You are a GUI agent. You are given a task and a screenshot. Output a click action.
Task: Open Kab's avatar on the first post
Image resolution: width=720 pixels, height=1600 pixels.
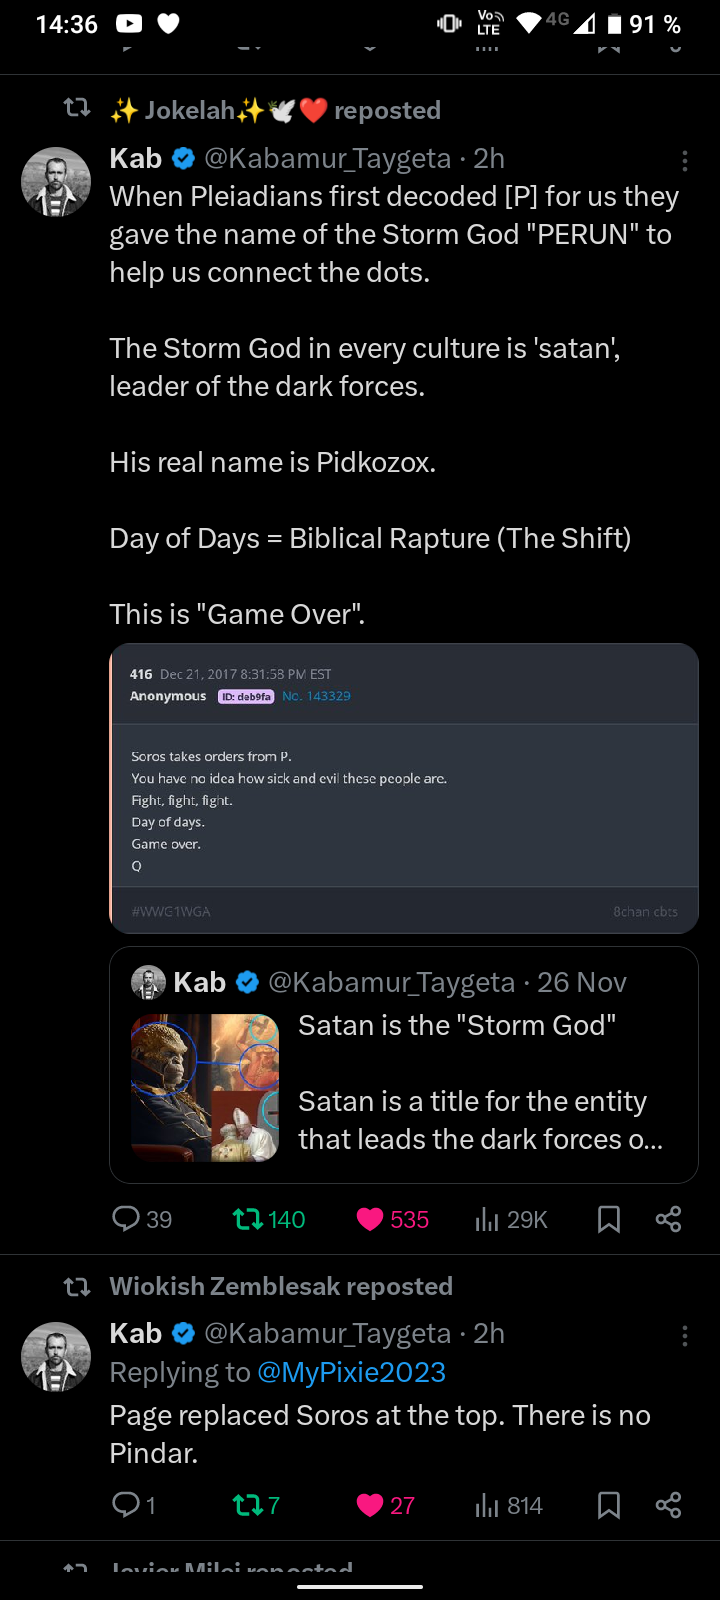pyautogui.click(x=56, y=182)
